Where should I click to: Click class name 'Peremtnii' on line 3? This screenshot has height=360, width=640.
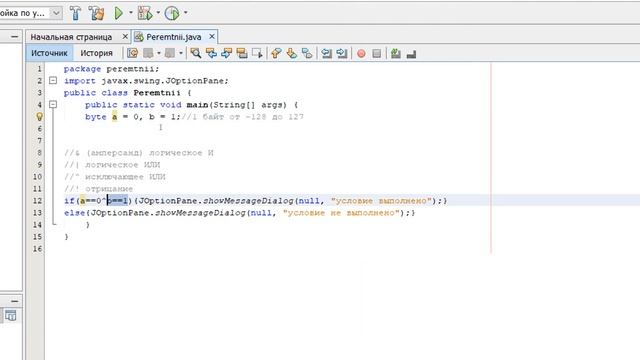click(157, 93)
